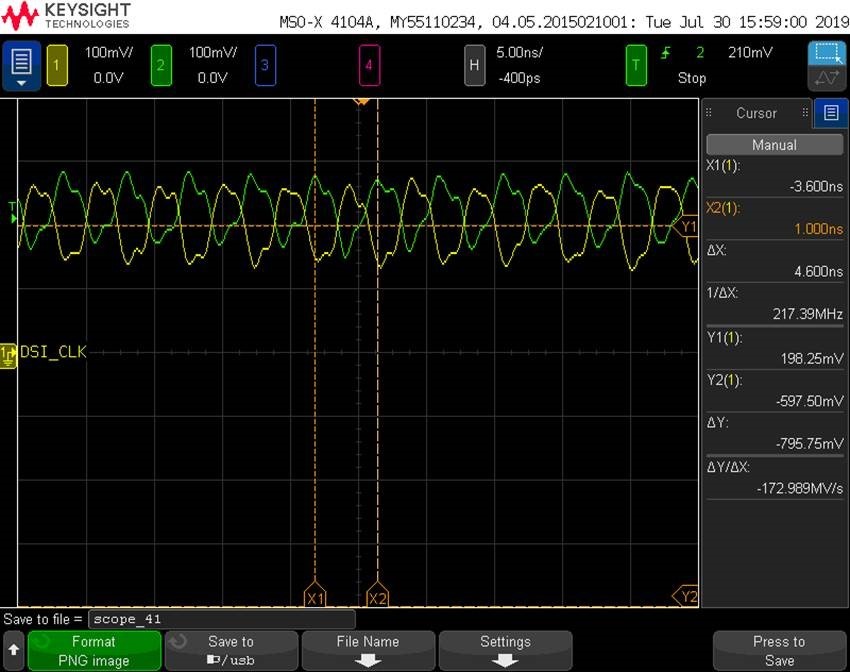Click the X2 cursor marker handle
The image size is (850, 672).
(x=377, y=595)
